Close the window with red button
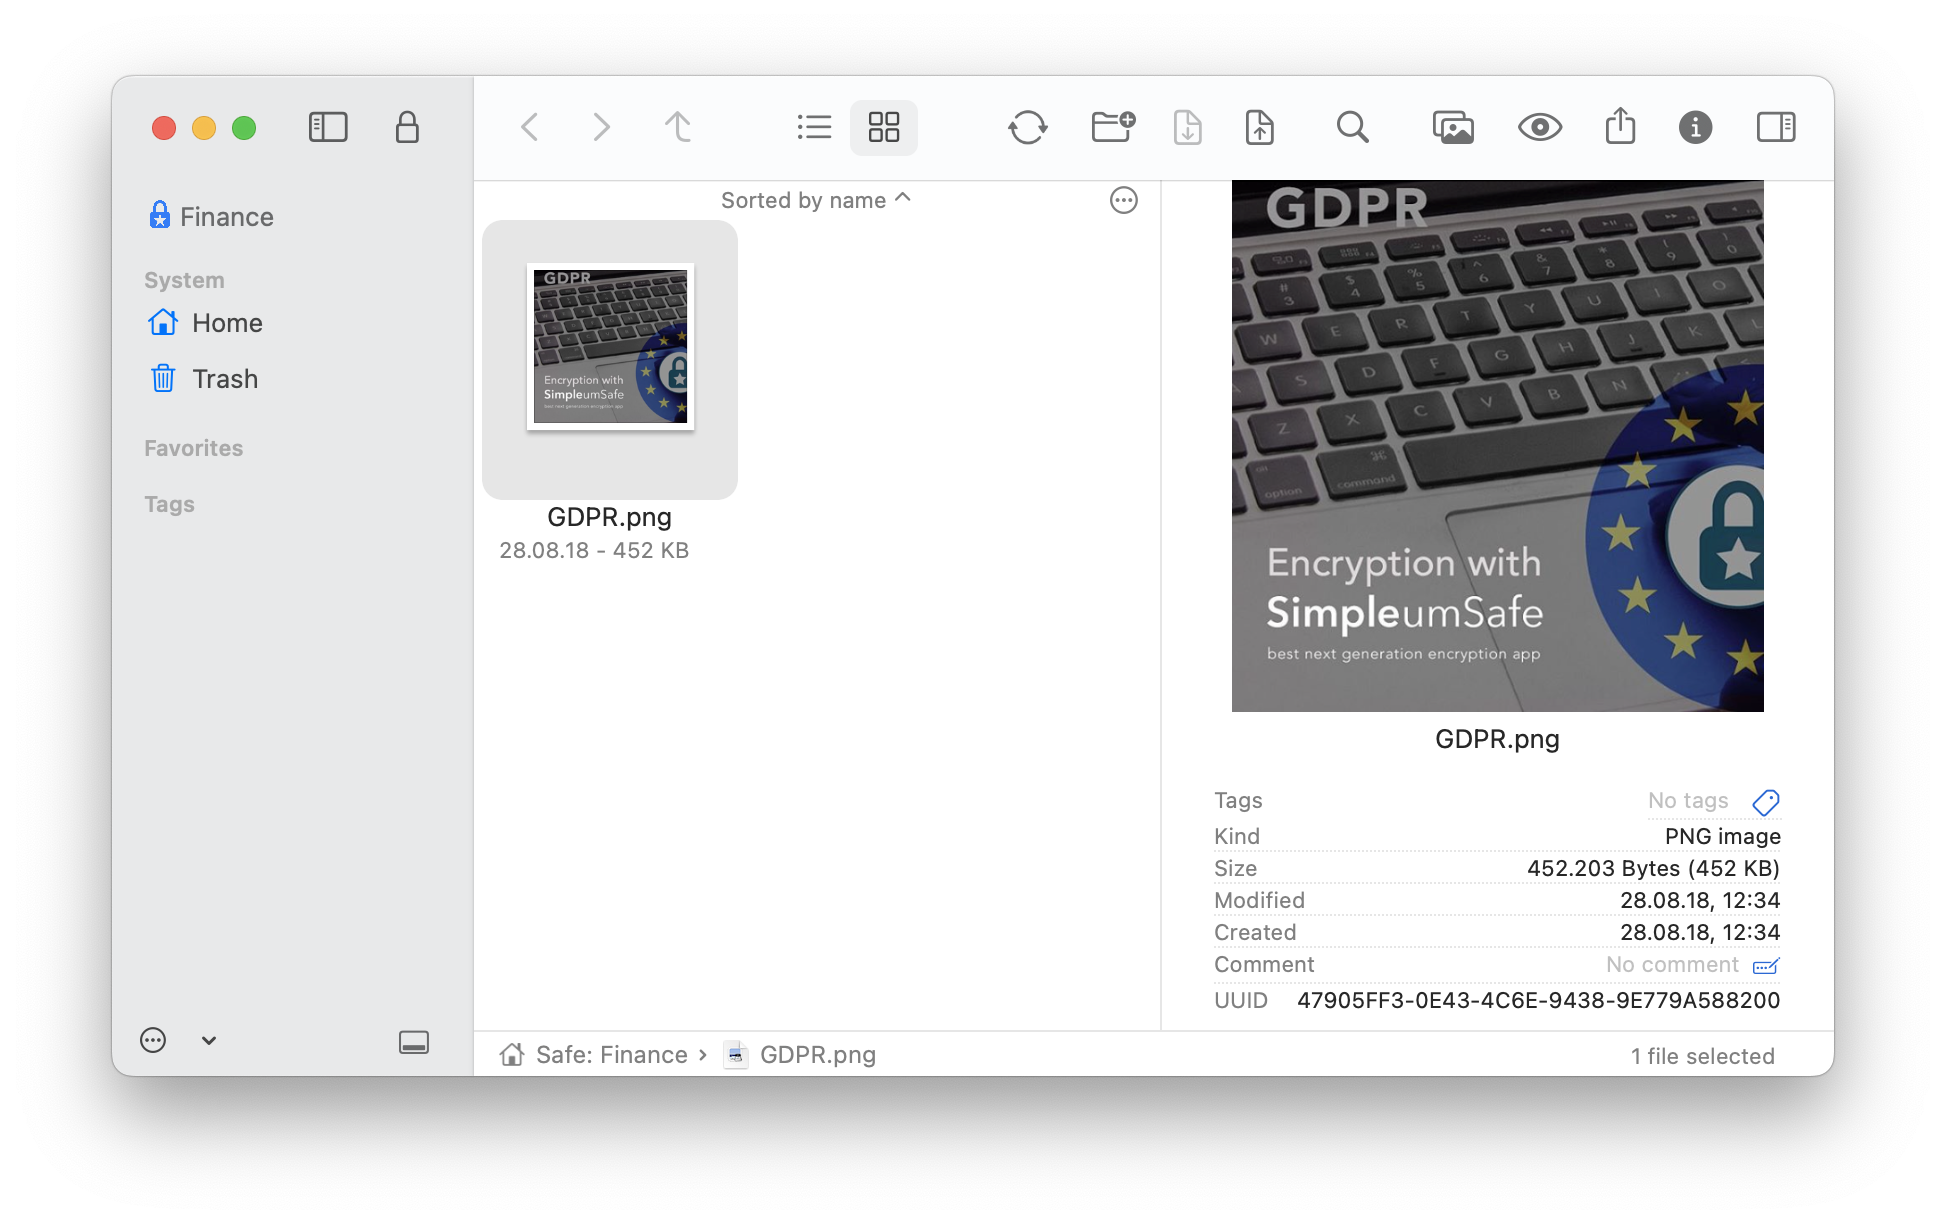The height and width of the screenshot is (1224, 1946). tap(164, 127)
